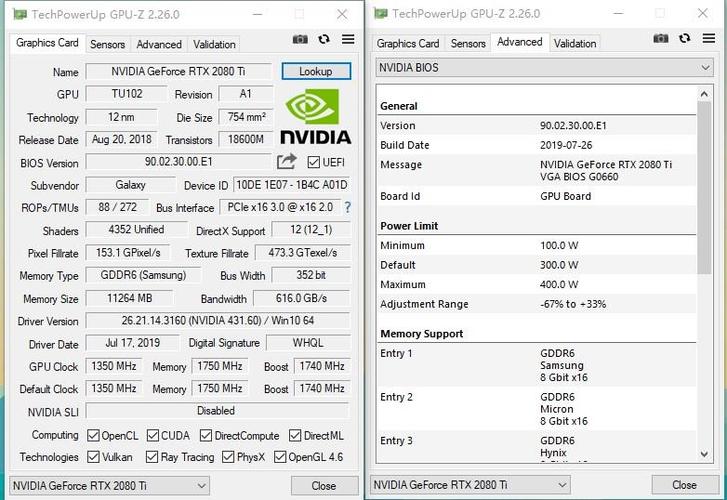Click Maximum power limit value 400.0 W
The height and width of the screenshot is (500, 727).
(559, 284)
